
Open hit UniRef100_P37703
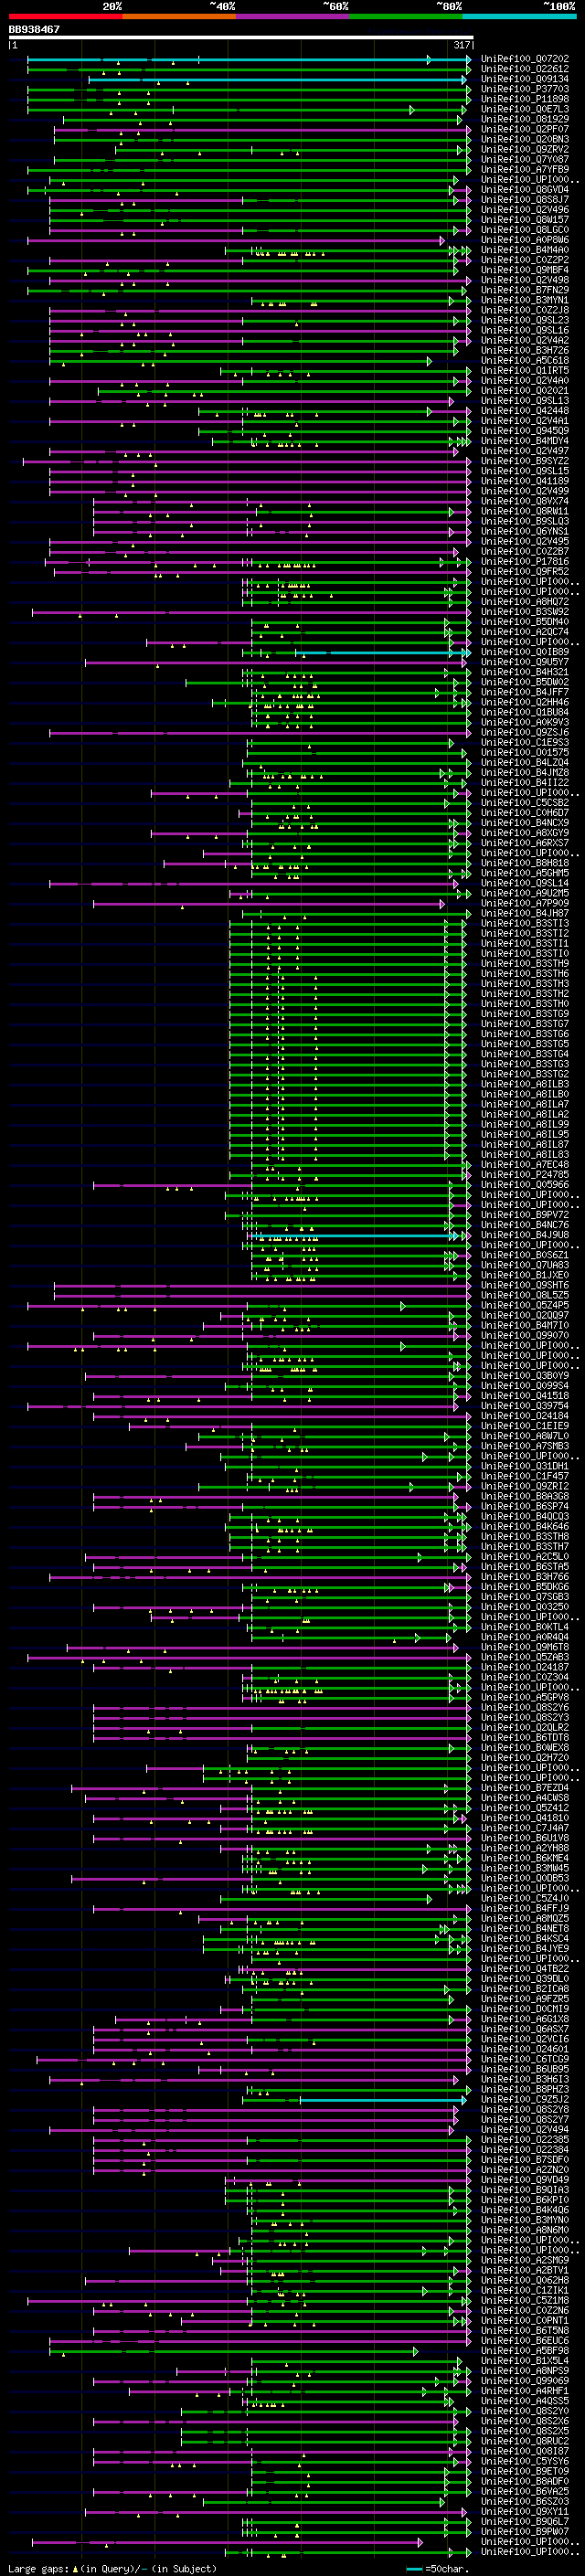[x=525, y=89]
